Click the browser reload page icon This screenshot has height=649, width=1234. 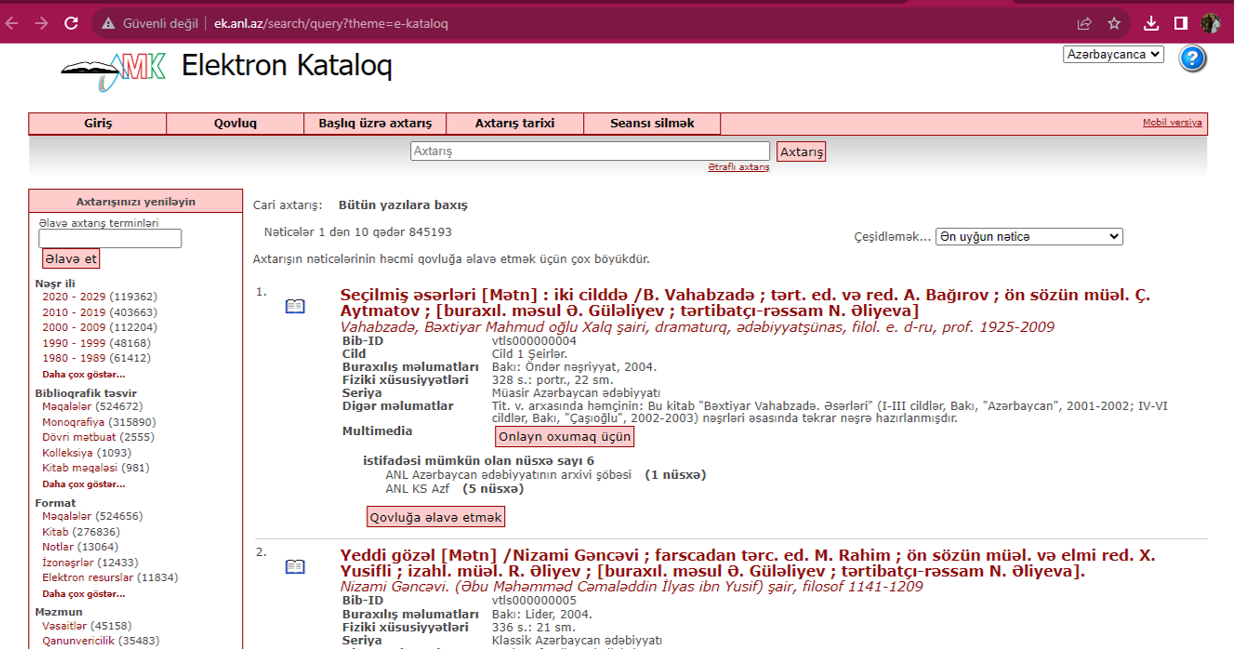(x=71, y=23)
